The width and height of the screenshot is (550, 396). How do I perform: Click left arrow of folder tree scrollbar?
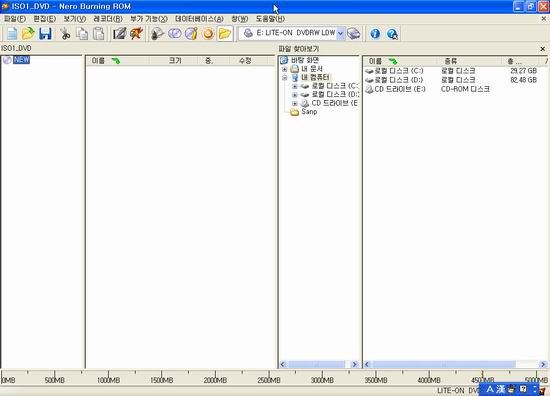[283, 364]
